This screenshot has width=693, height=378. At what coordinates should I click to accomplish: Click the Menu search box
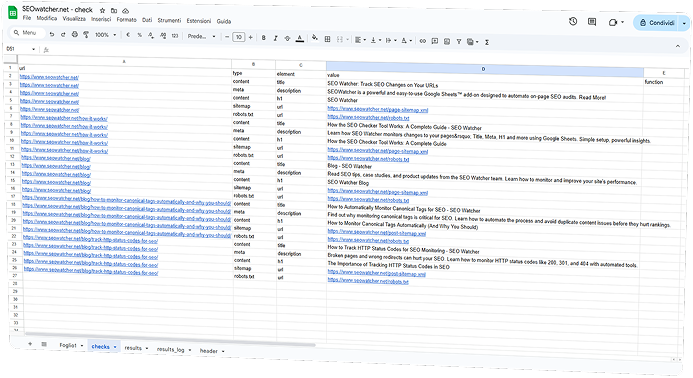click(27, 33)
